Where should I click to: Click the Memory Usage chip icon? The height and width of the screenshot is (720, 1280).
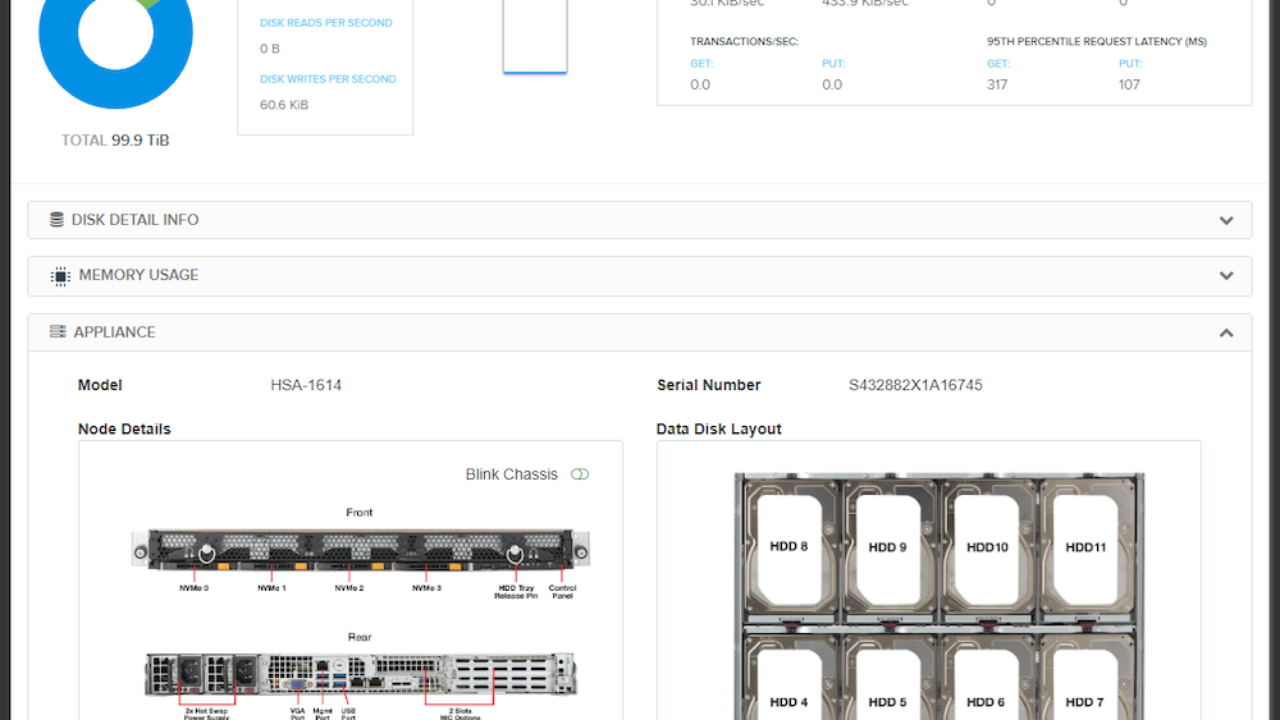click(x=60, y=276)
